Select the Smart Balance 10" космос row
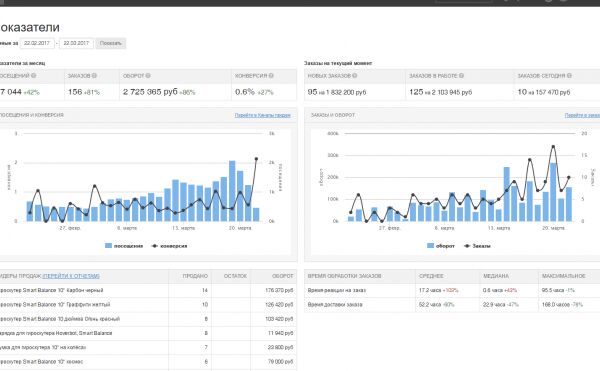The image size is (600, 371). (148, 362)
